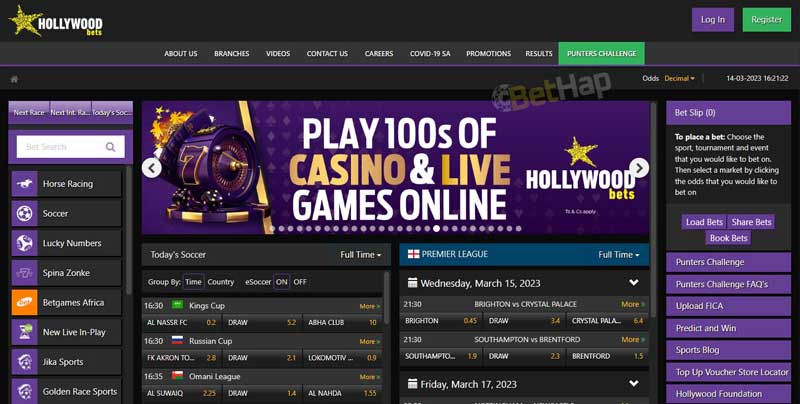Group today's soccer by Country
The height and width of the screenshot is (404, 800).
(x=221, y=282)
